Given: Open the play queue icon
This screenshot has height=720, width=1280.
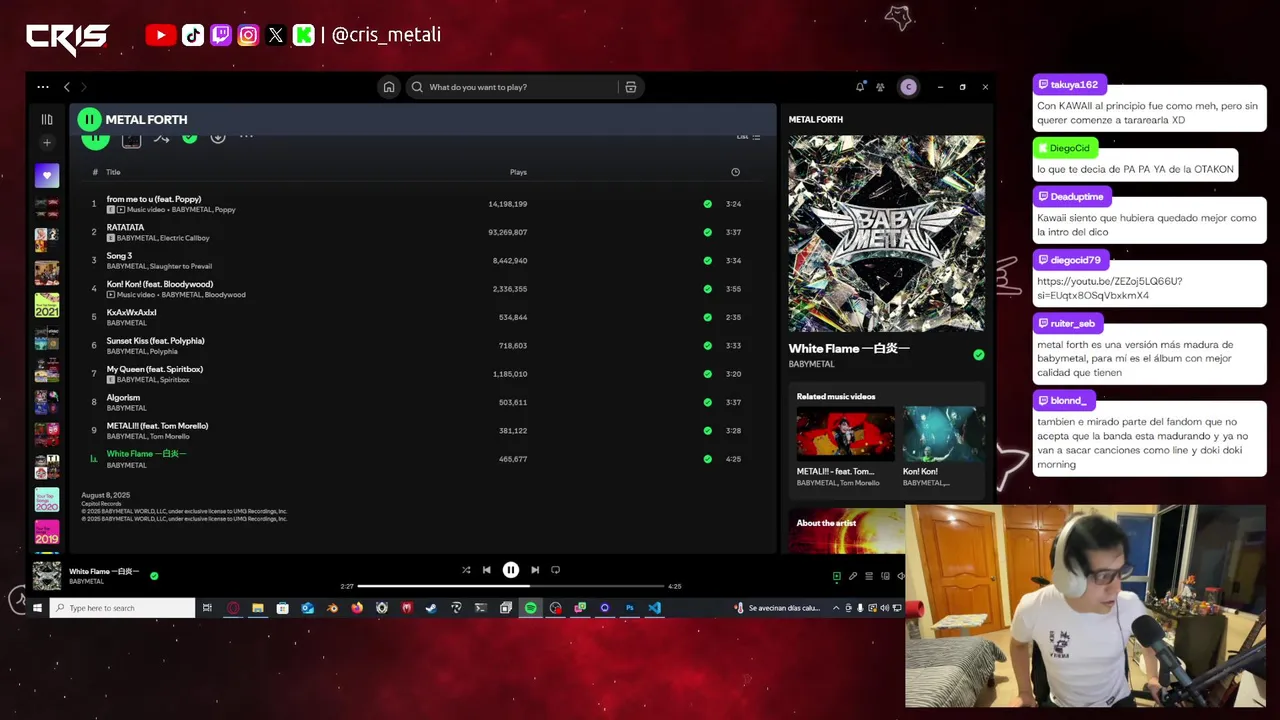Looking at the screenshot, I should tap(869, 576).
